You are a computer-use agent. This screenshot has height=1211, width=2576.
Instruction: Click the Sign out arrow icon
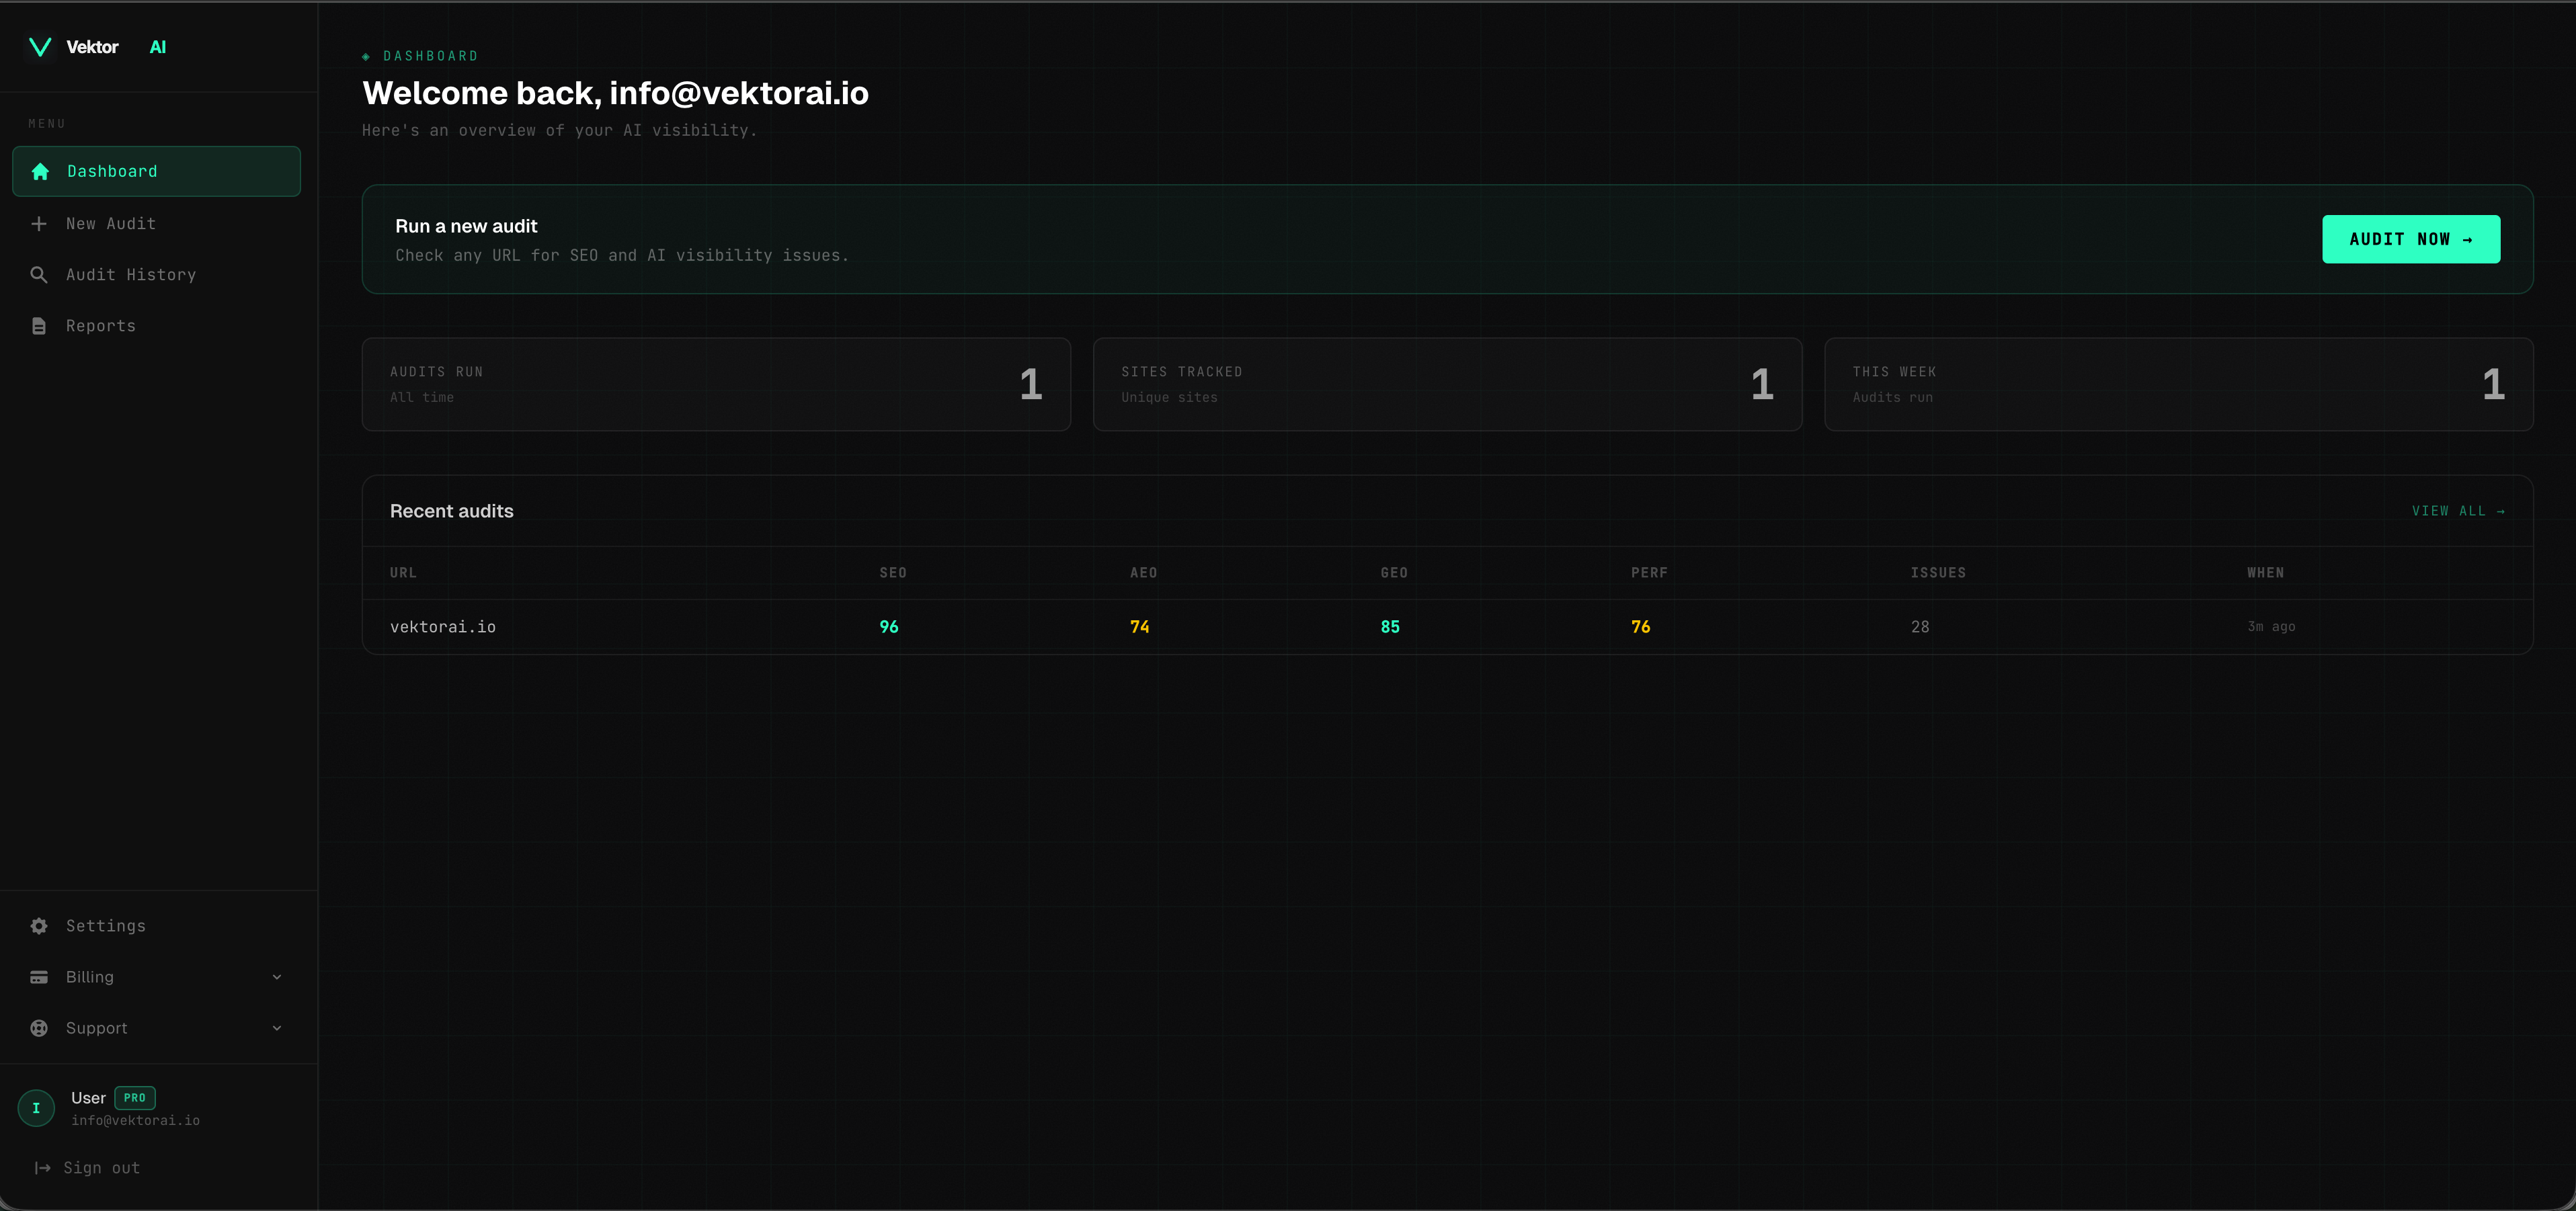point(42,1167)
